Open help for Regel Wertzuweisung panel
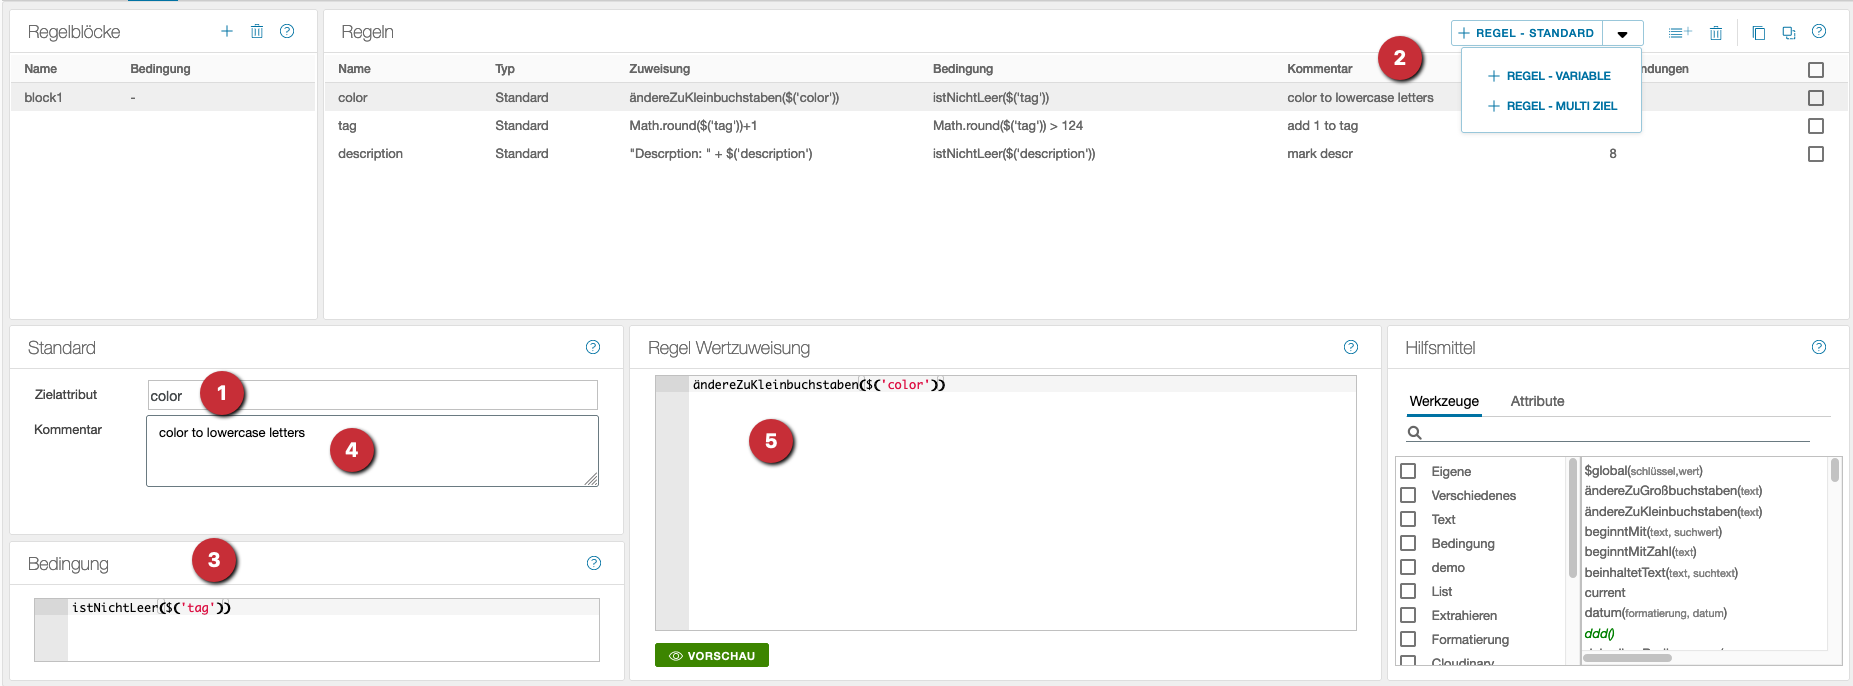This screenshot has width=1853, height=686. 1351,347
